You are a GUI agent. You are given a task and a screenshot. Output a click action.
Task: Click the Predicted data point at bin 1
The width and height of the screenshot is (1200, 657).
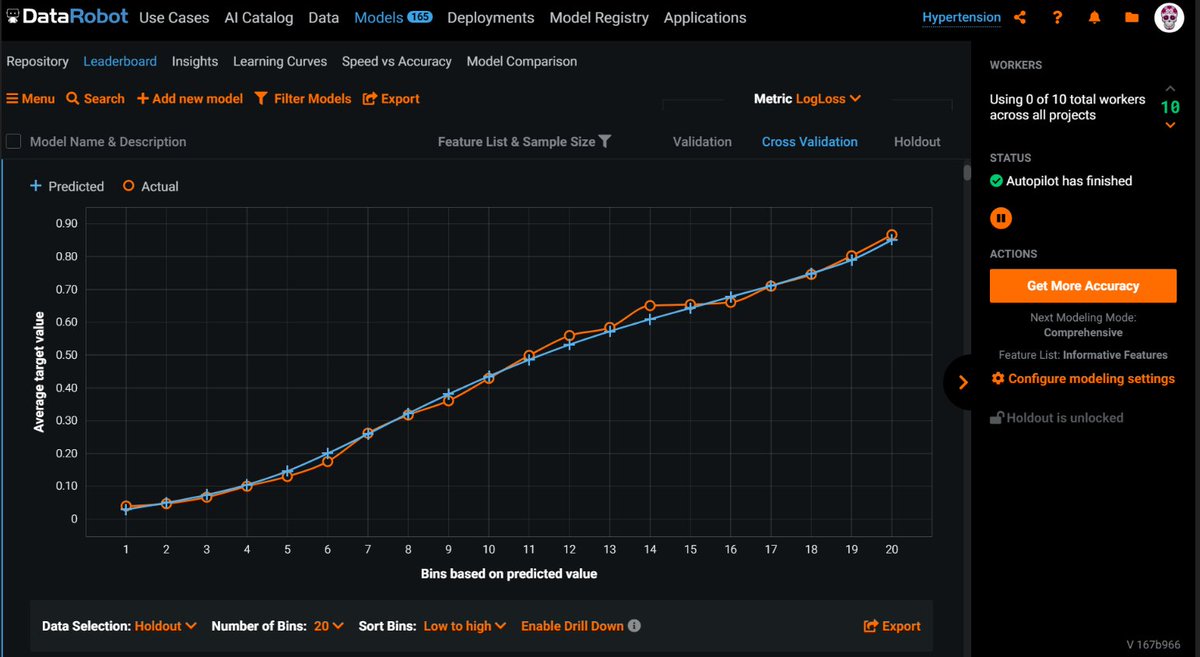pyautogui.click(x=126, y=510)
